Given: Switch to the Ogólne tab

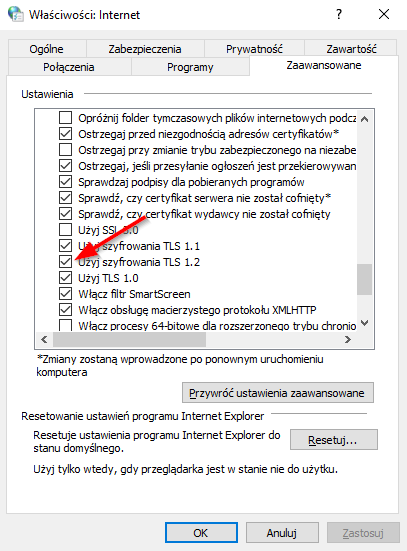Looking at the screenshot, I should (x=47, y=48).
